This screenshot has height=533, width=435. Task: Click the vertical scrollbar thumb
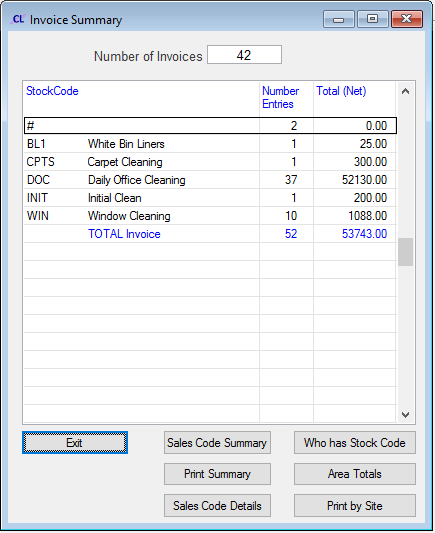pyautogui.click(x=405, y=252)
